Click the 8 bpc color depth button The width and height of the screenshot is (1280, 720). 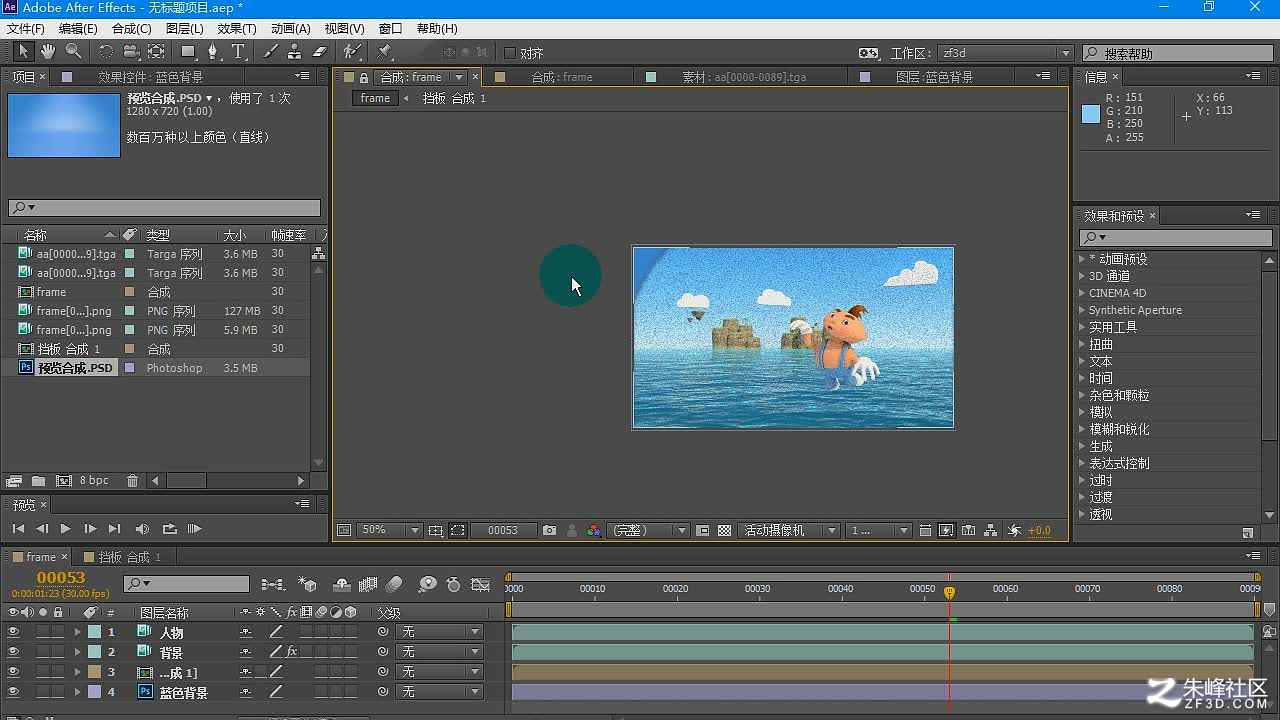click(x=94, y=481)
